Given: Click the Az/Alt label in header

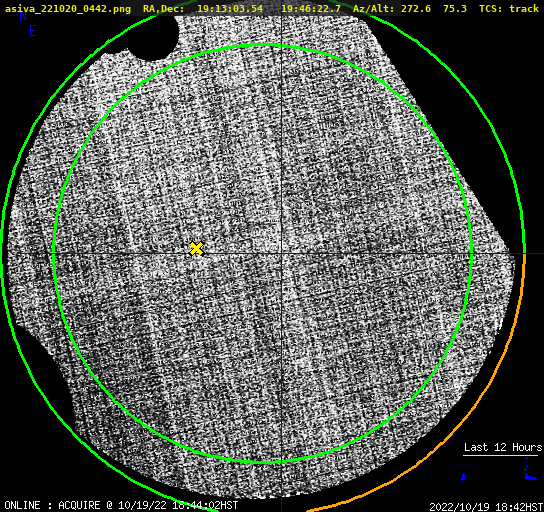Looking at the screenshot, I should pos(373,8).
